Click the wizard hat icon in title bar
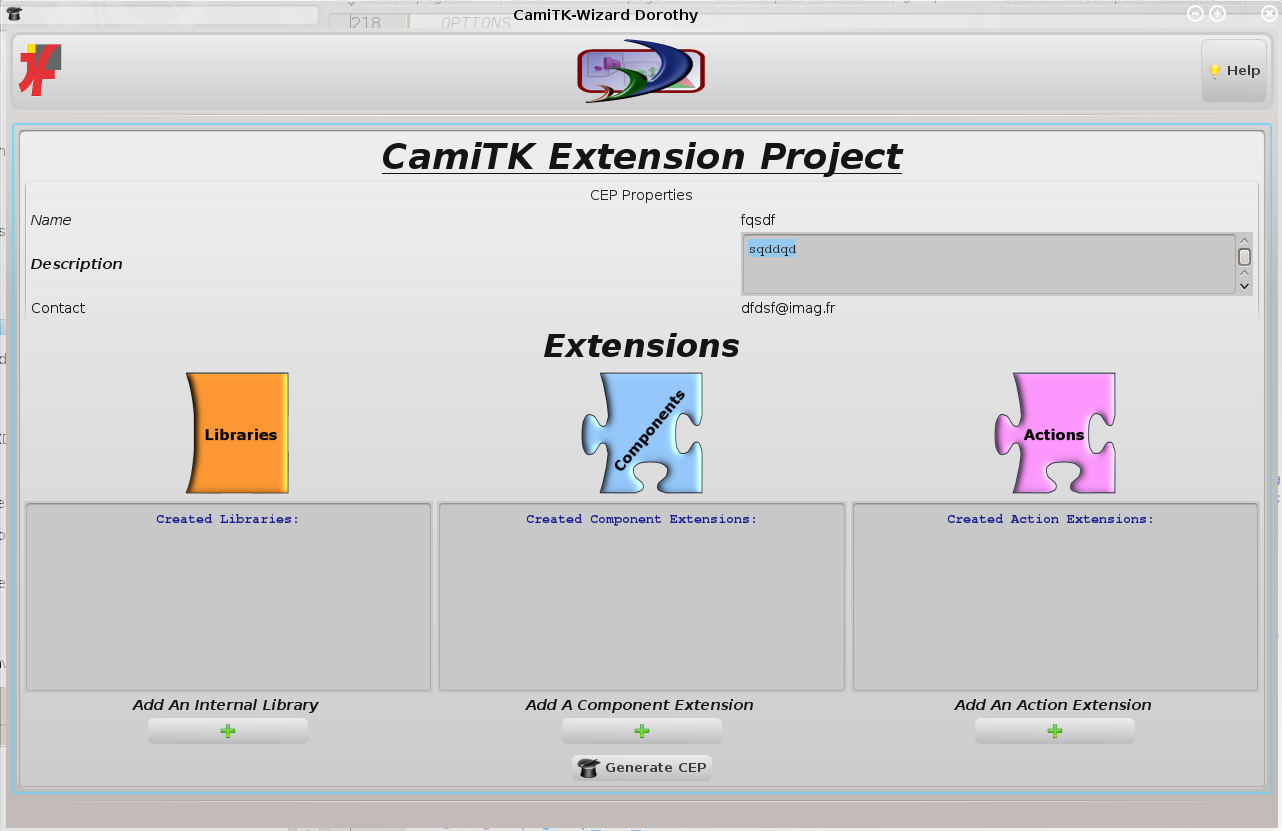1282x831 pixels. tap(14, 14)
